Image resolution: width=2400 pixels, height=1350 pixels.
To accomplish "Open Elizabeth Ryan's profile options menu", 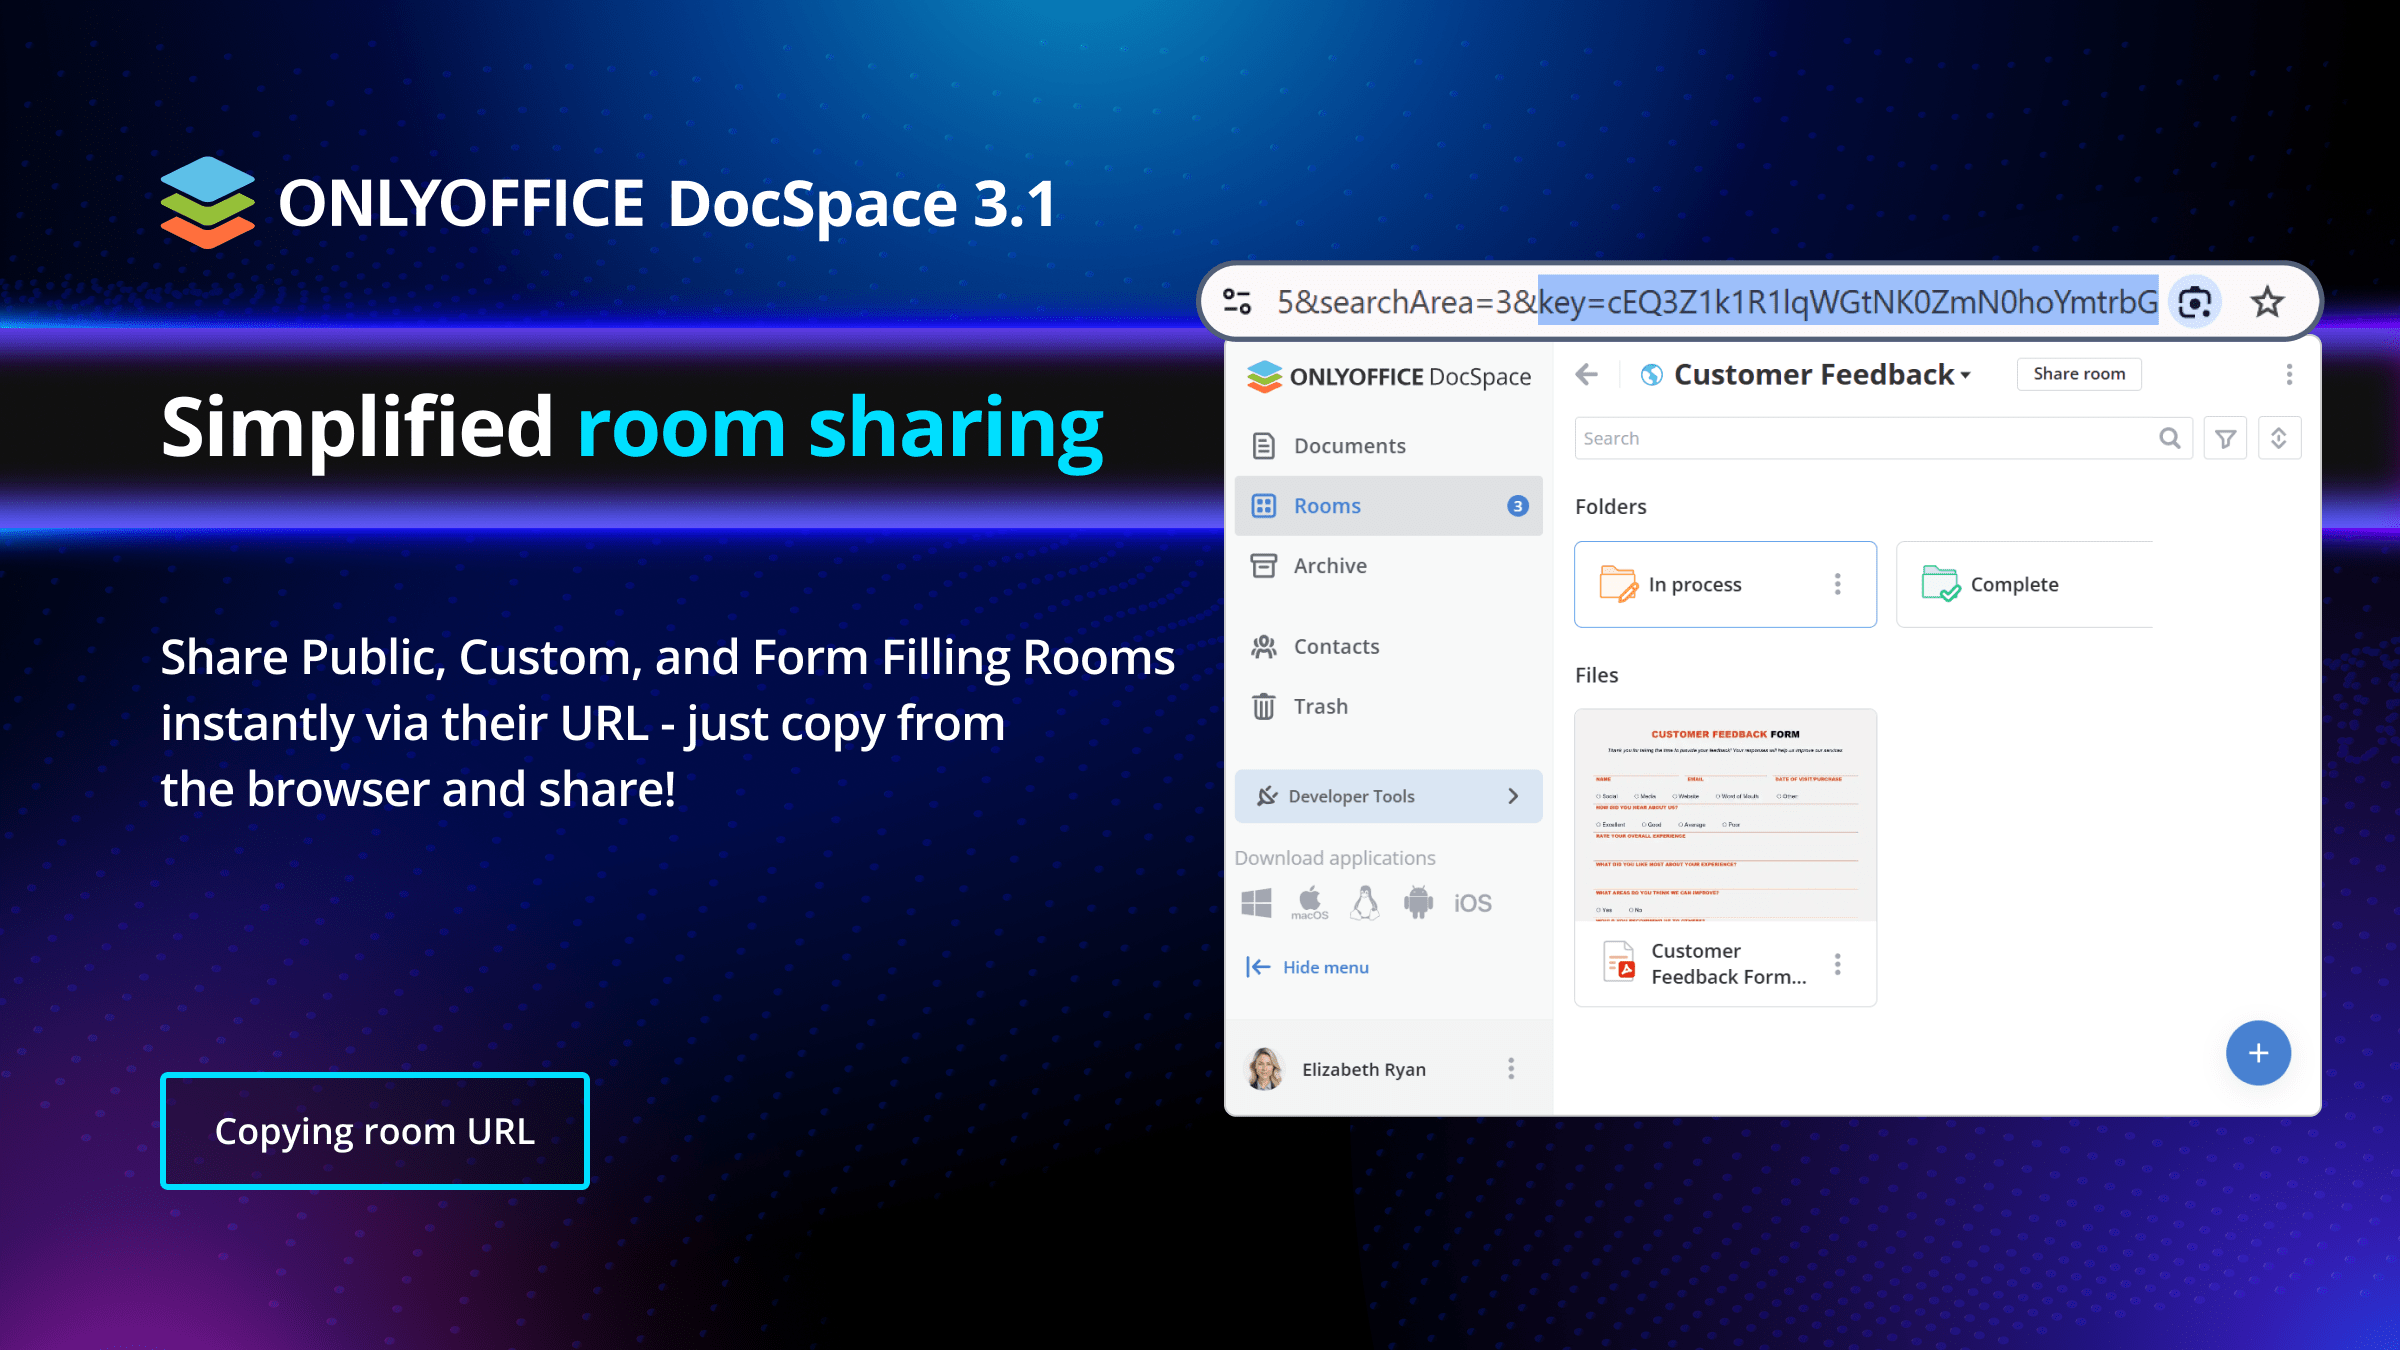I will pyautogui.click(x=1511, y=1069).
